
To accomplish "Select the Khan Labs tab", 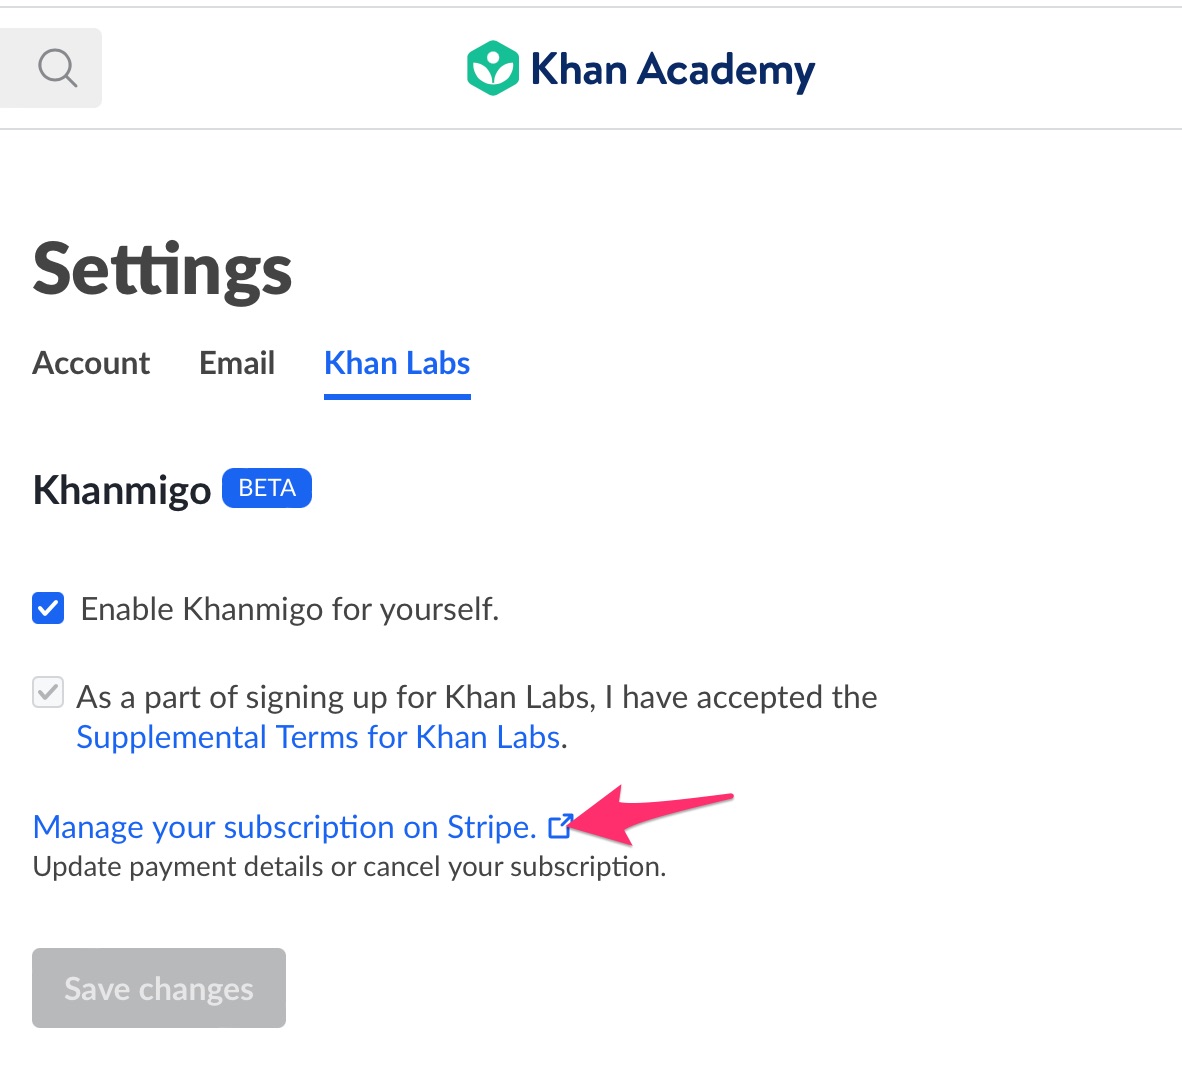I will tap(396, 363).
